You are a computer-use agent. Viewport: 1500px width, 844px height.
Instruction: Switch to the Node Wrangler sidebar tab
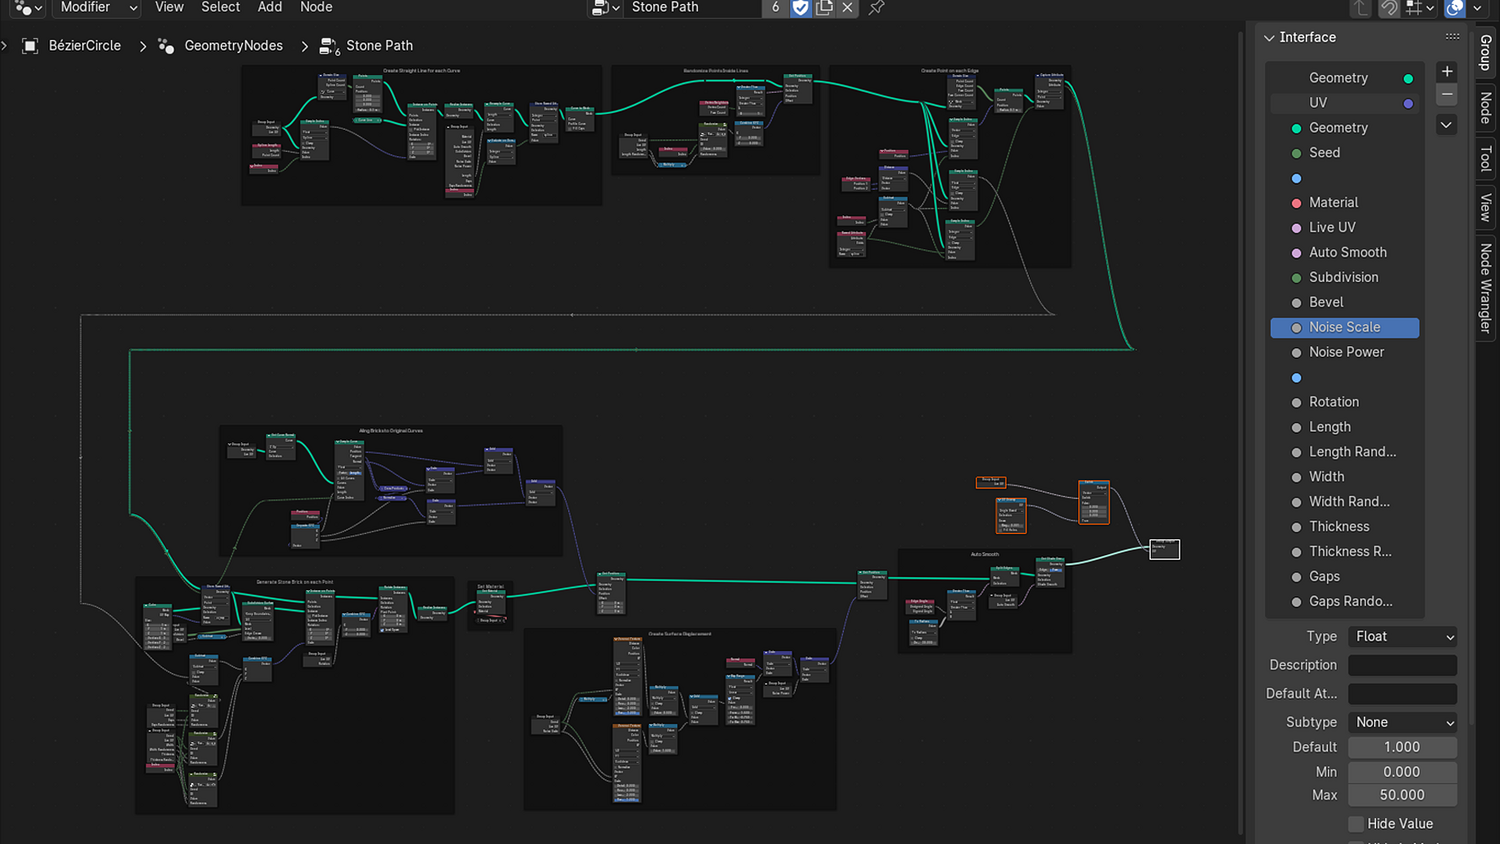(1486, 288)
